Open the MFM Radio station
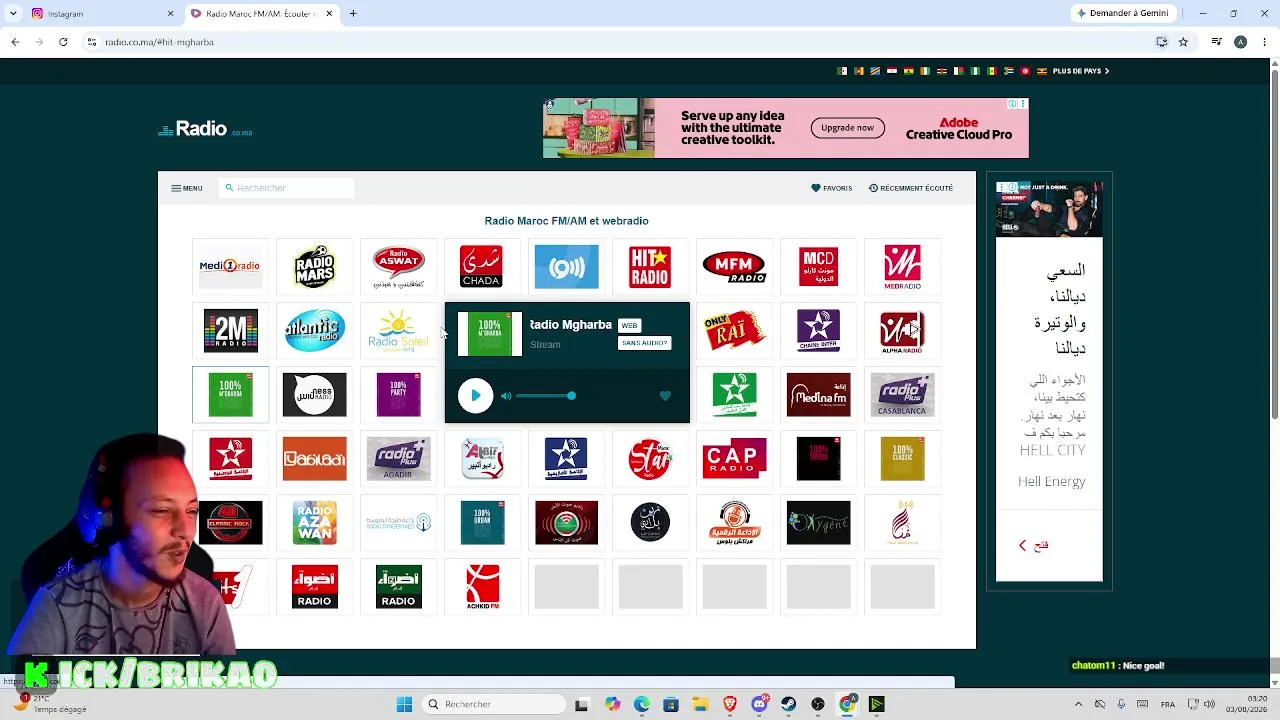This screenshot has height=720, width=1280. point(734,267)
